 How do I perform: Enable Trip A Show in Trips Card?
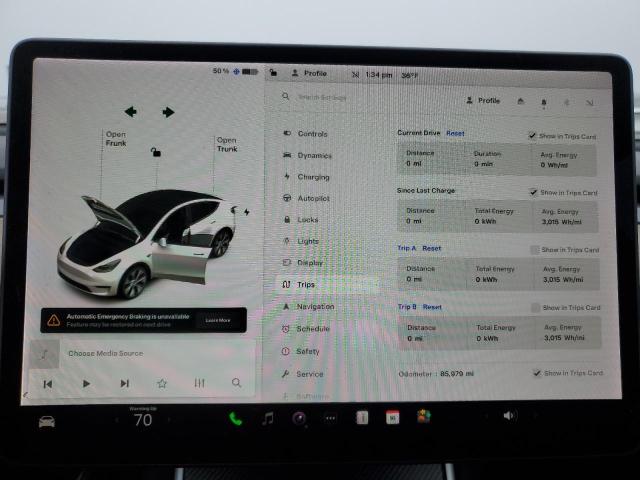(534, 249)
